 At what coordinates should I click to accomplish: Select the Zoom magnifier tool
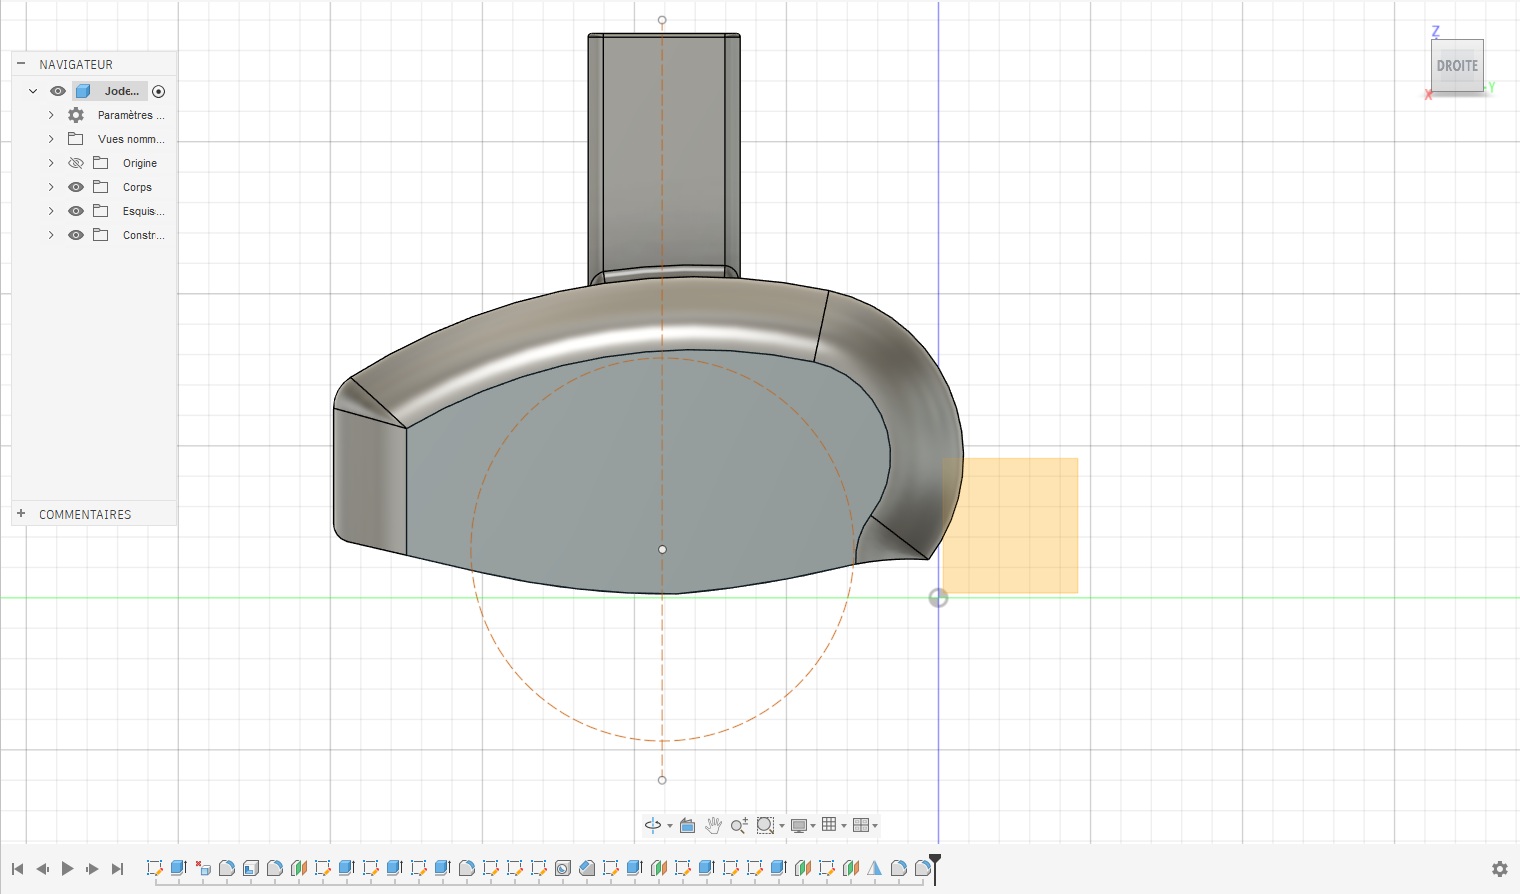click(x=739, y=825)
